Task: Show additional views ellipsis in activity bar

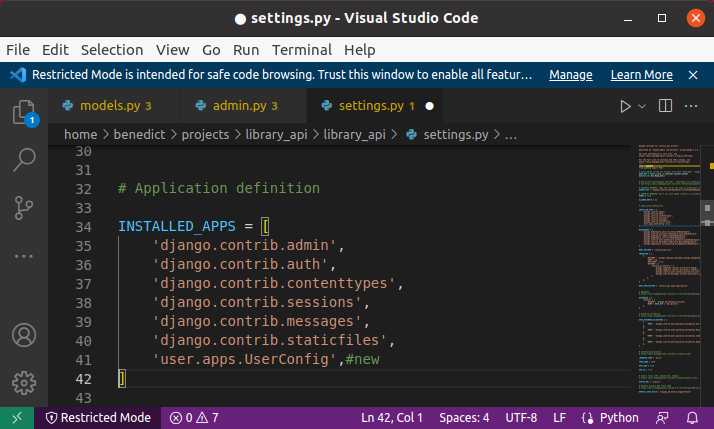Action: pos(24,256)
